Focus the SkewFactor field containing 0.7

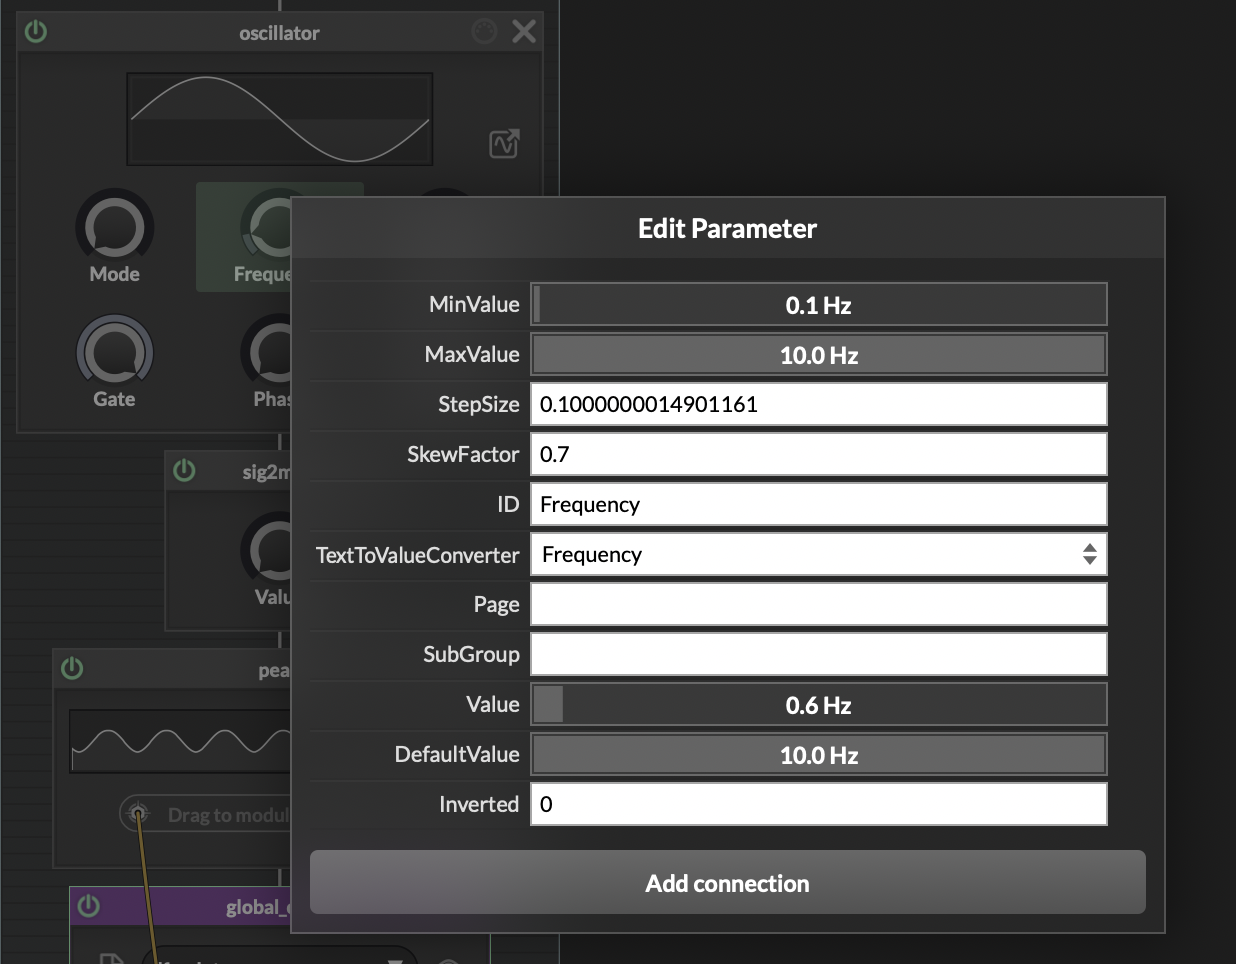[818, 454]
